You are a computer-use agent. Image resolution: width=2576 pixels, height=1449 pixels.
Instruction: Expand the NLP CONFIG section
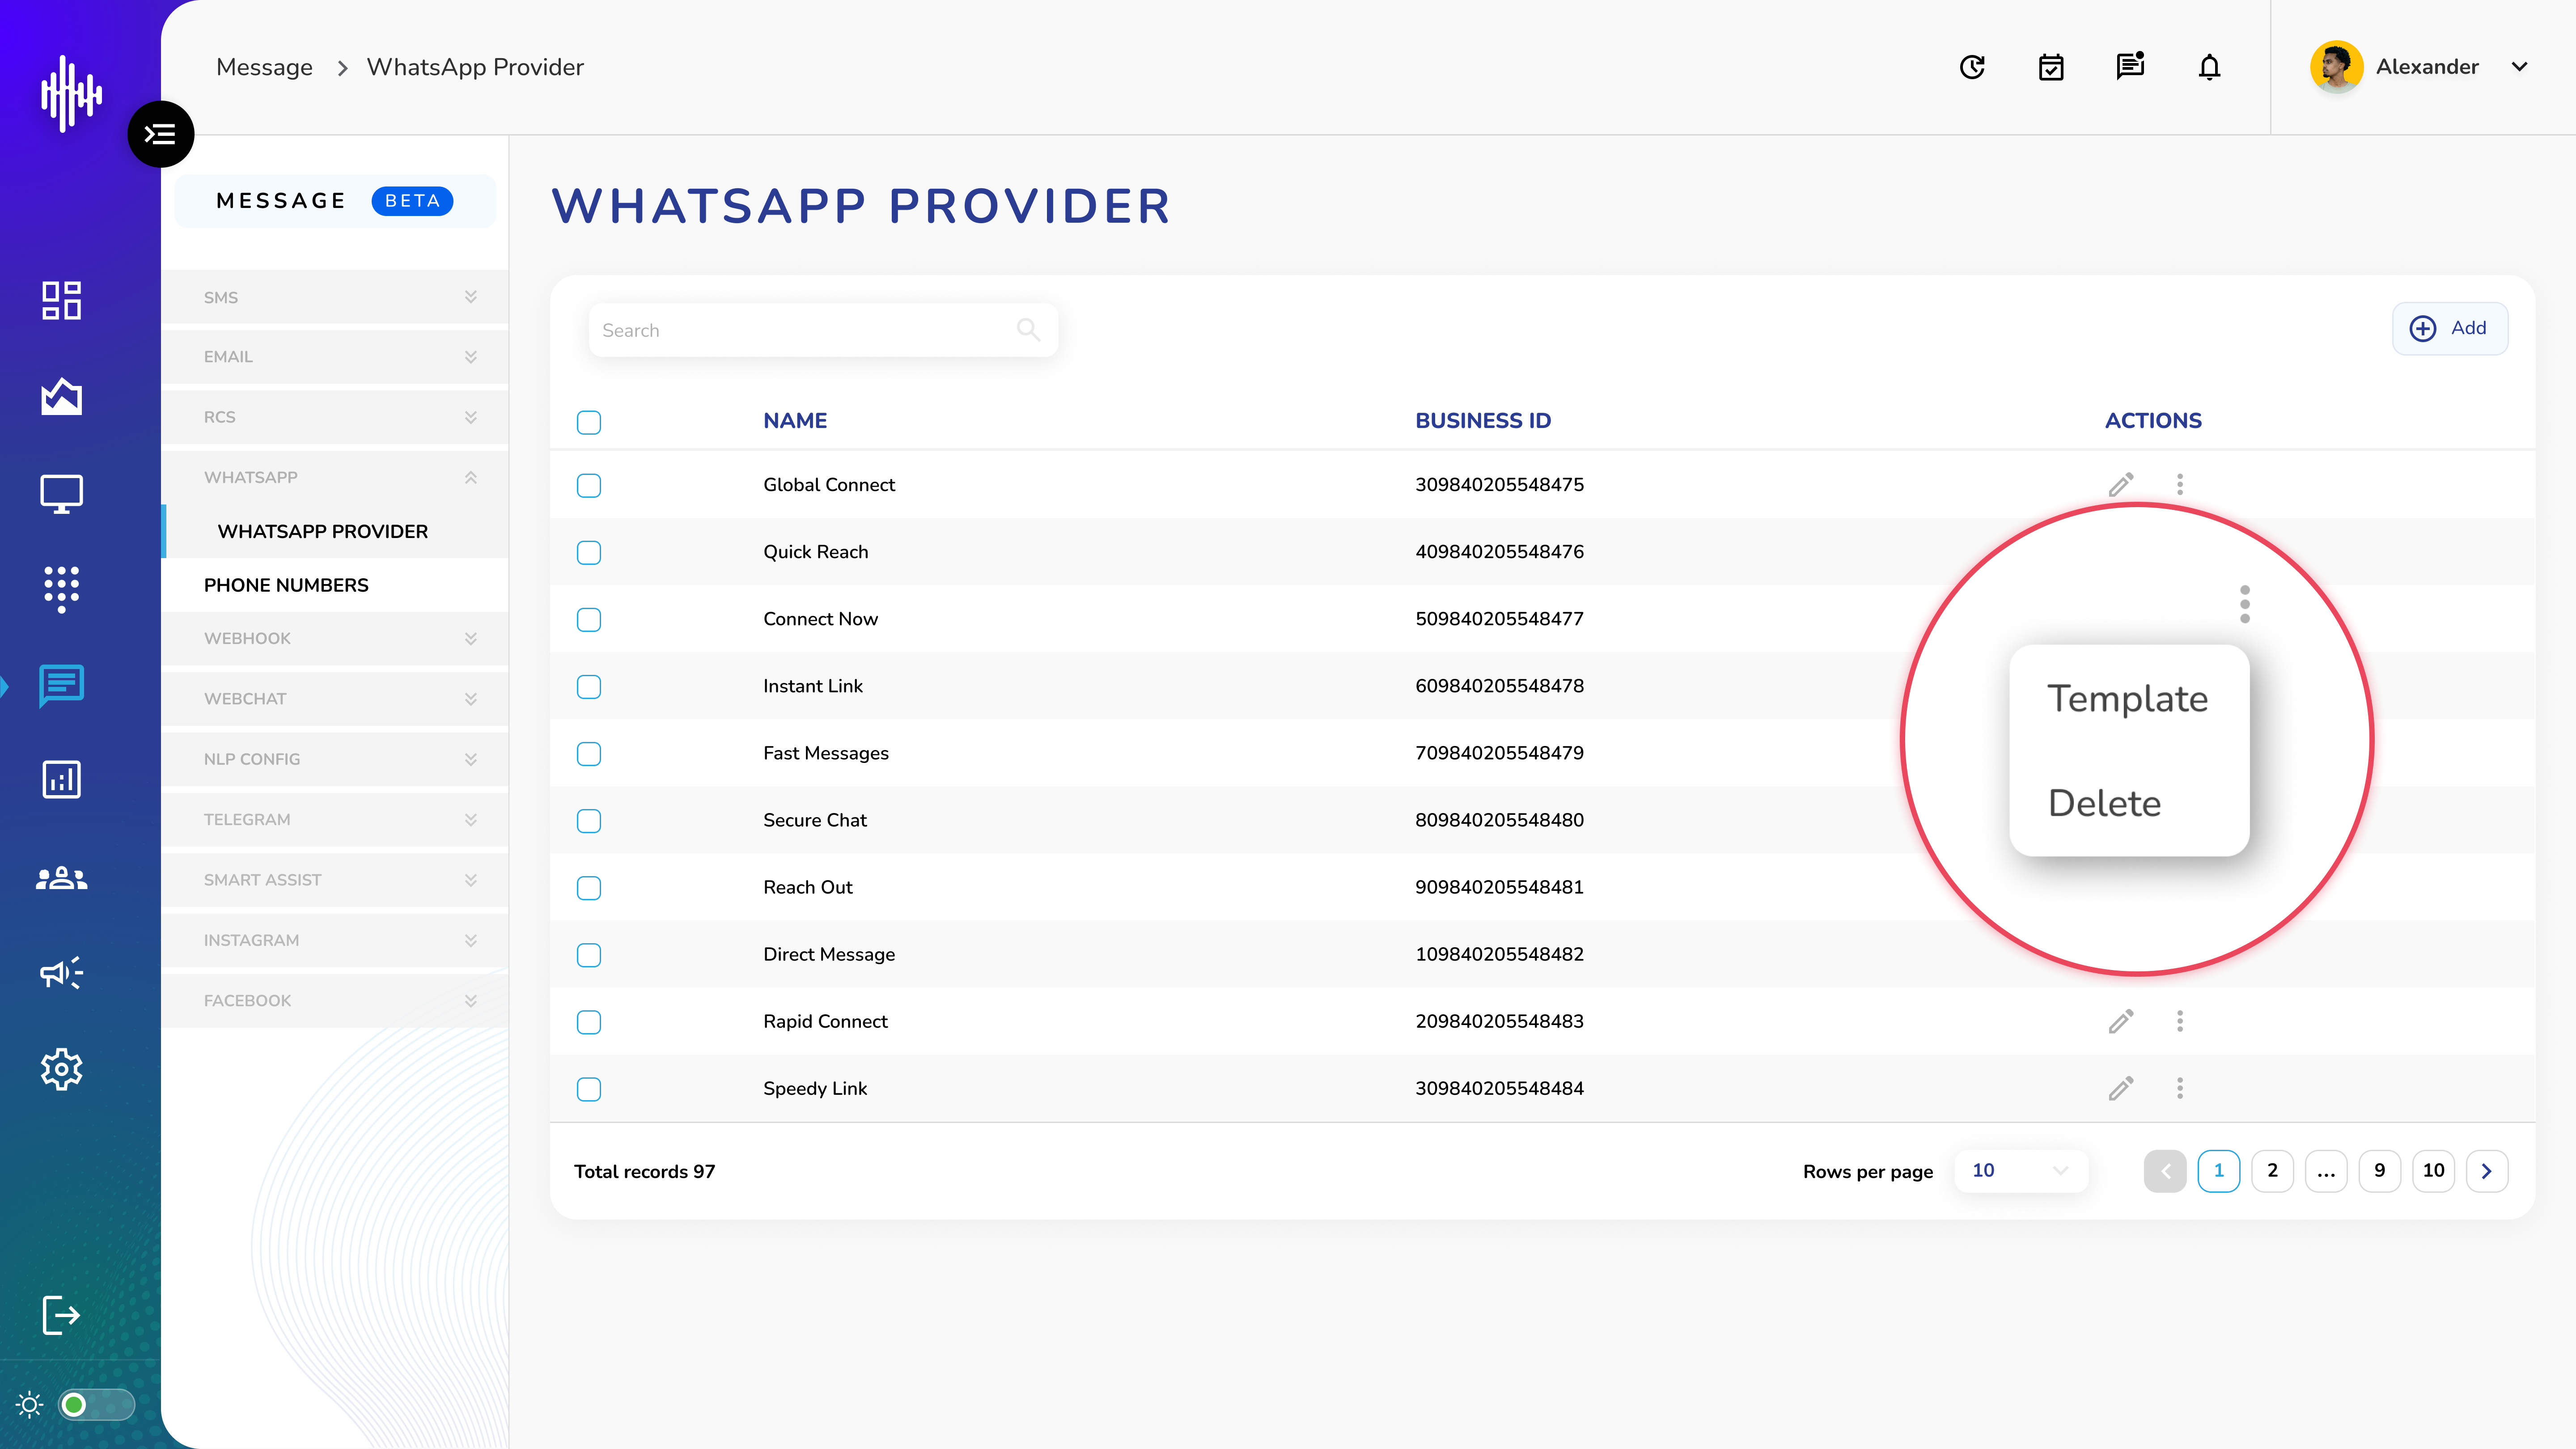tap(335, 759)
